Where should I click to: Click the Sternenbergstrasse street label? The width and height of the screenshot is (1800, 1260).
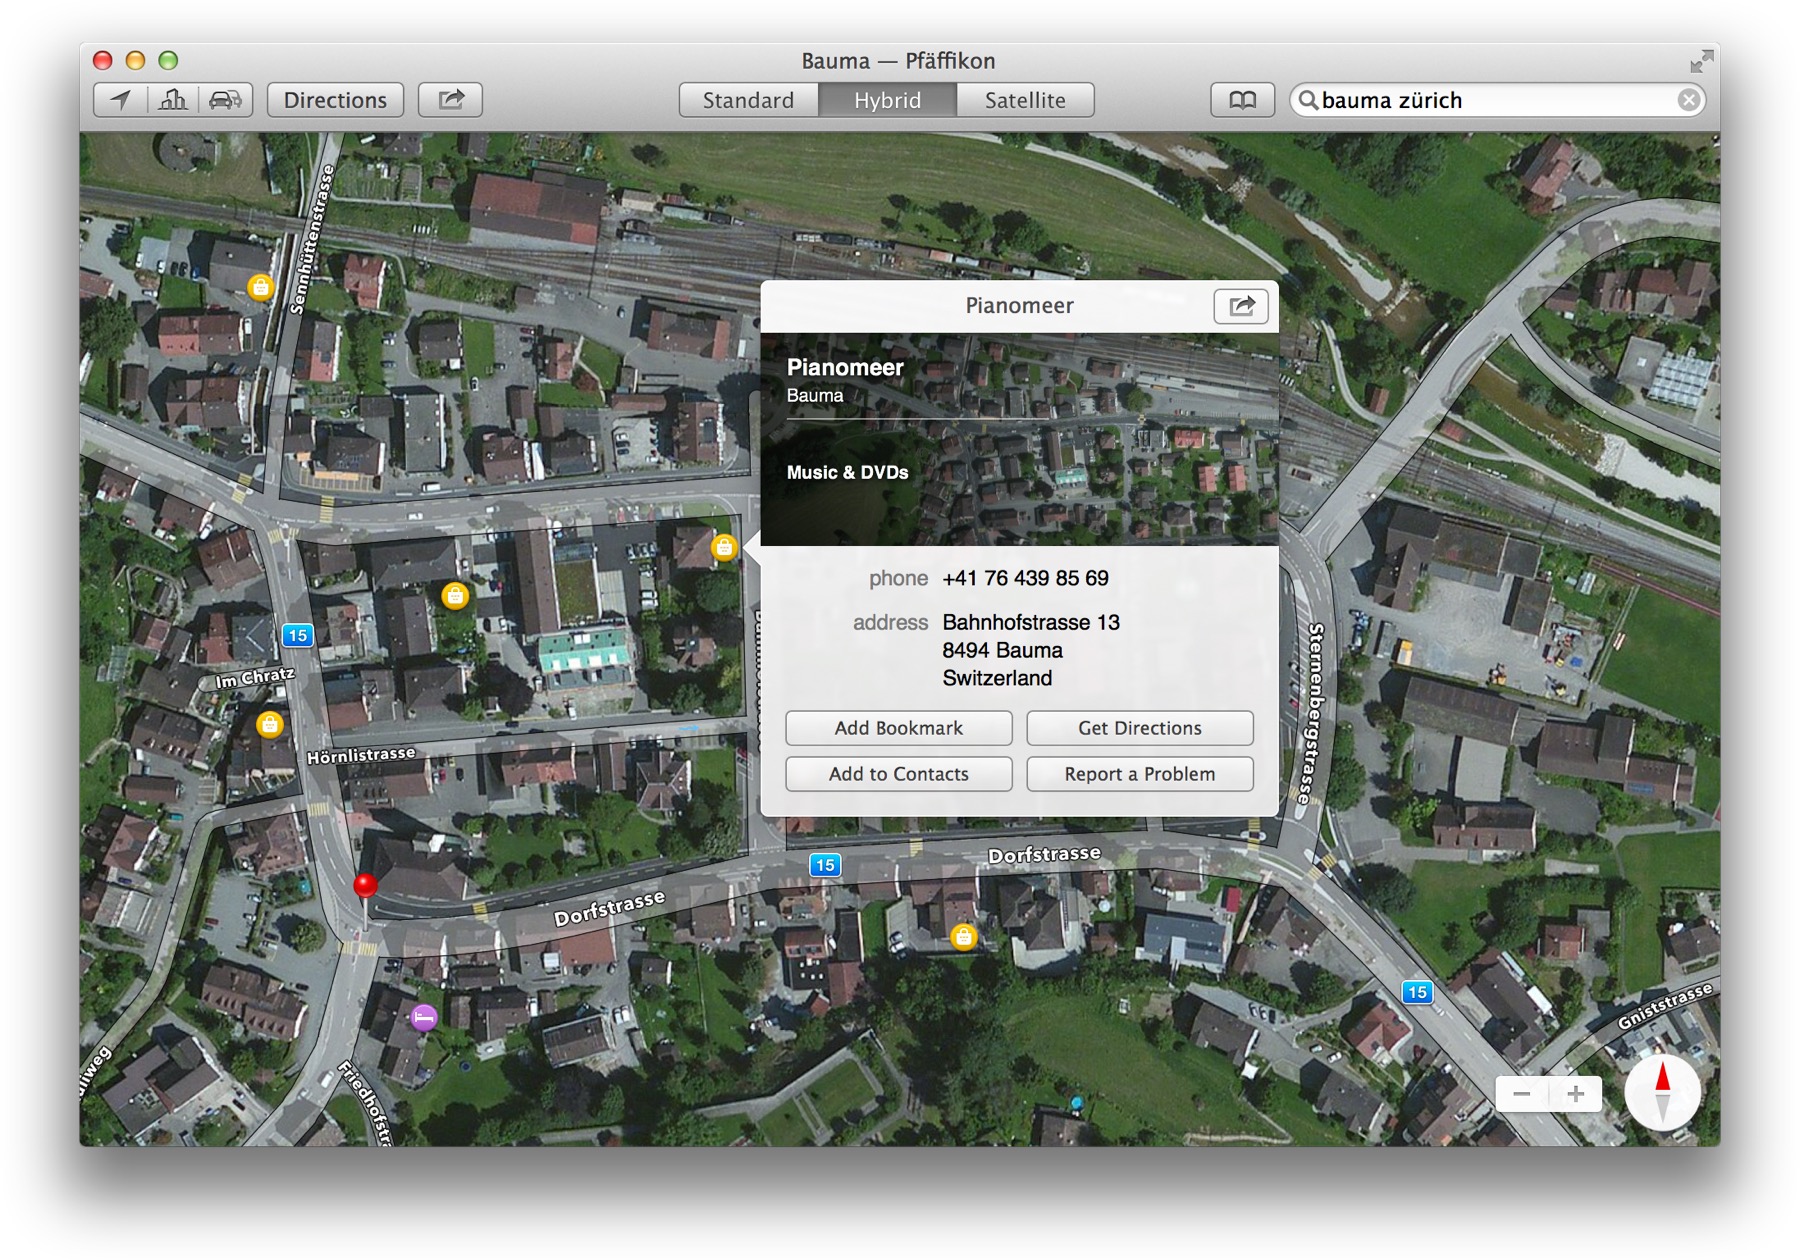(1310, 713)
